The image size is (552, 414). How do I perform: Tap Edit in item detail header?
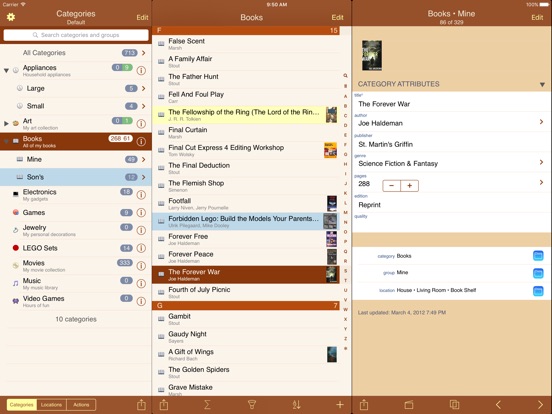tap(537, 17)
